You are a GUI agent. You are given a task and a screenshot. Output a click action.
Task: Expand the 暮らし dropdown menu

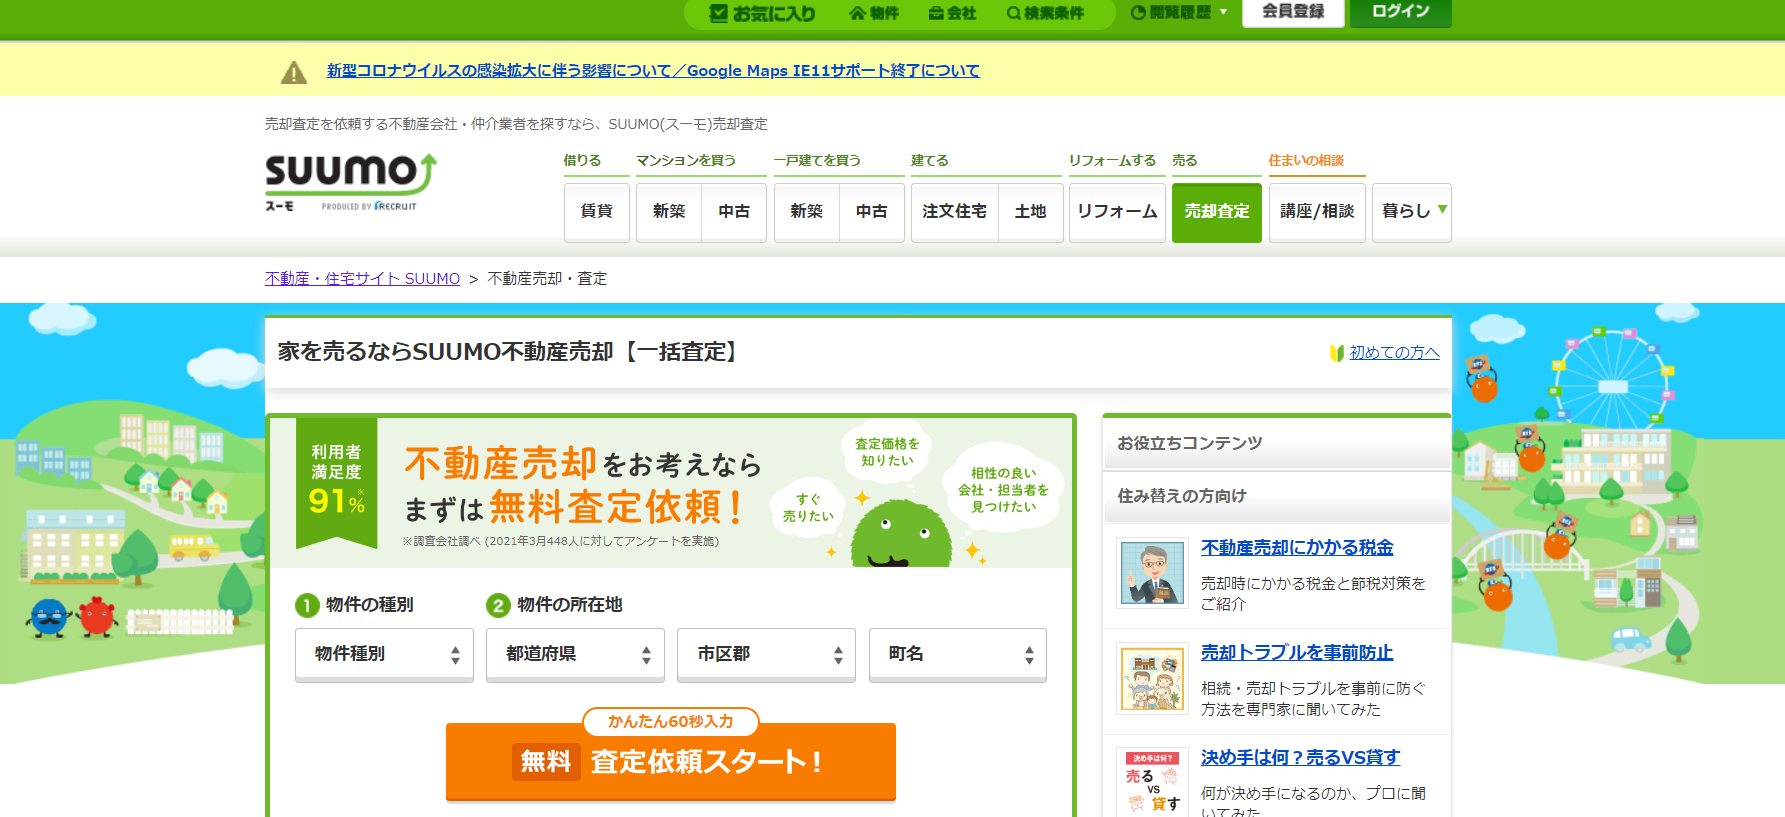pos(1412,212)
